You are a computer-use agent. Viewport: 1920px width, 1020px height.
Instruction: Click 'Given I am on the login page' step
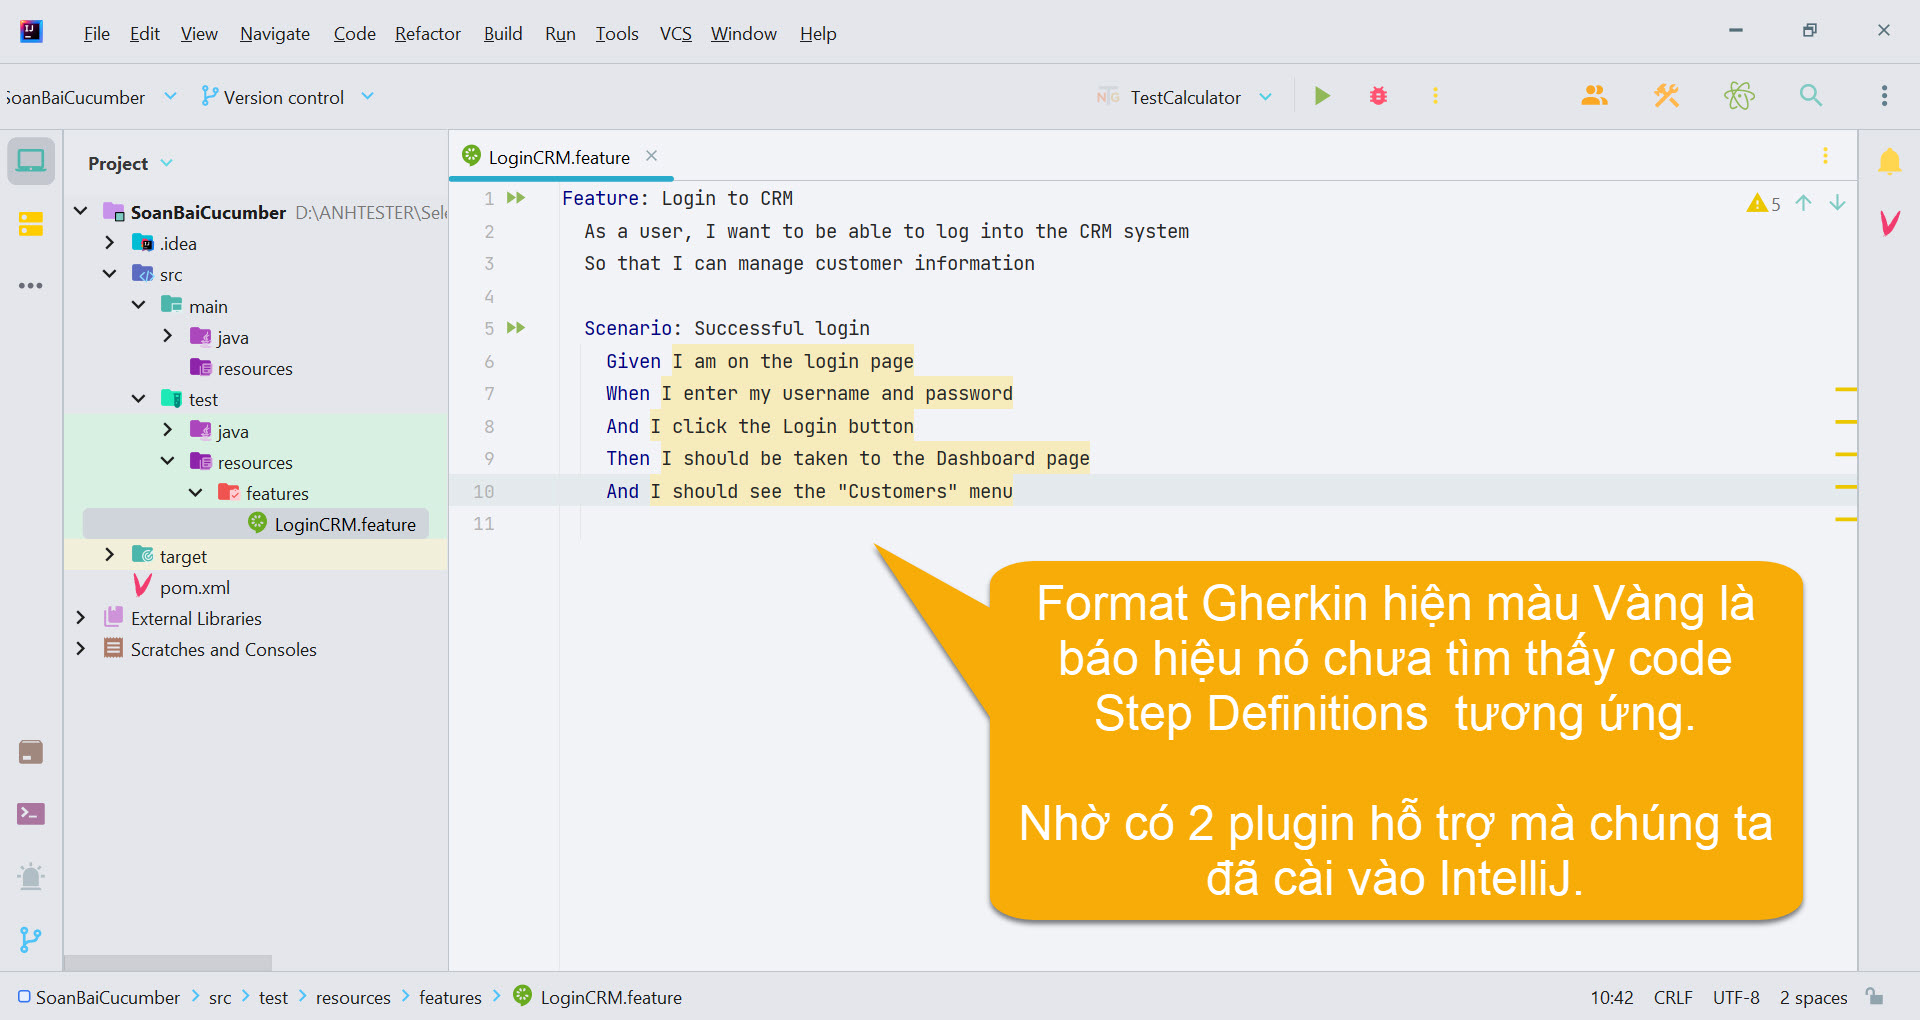pyautogui.click(x=760, y=361)
